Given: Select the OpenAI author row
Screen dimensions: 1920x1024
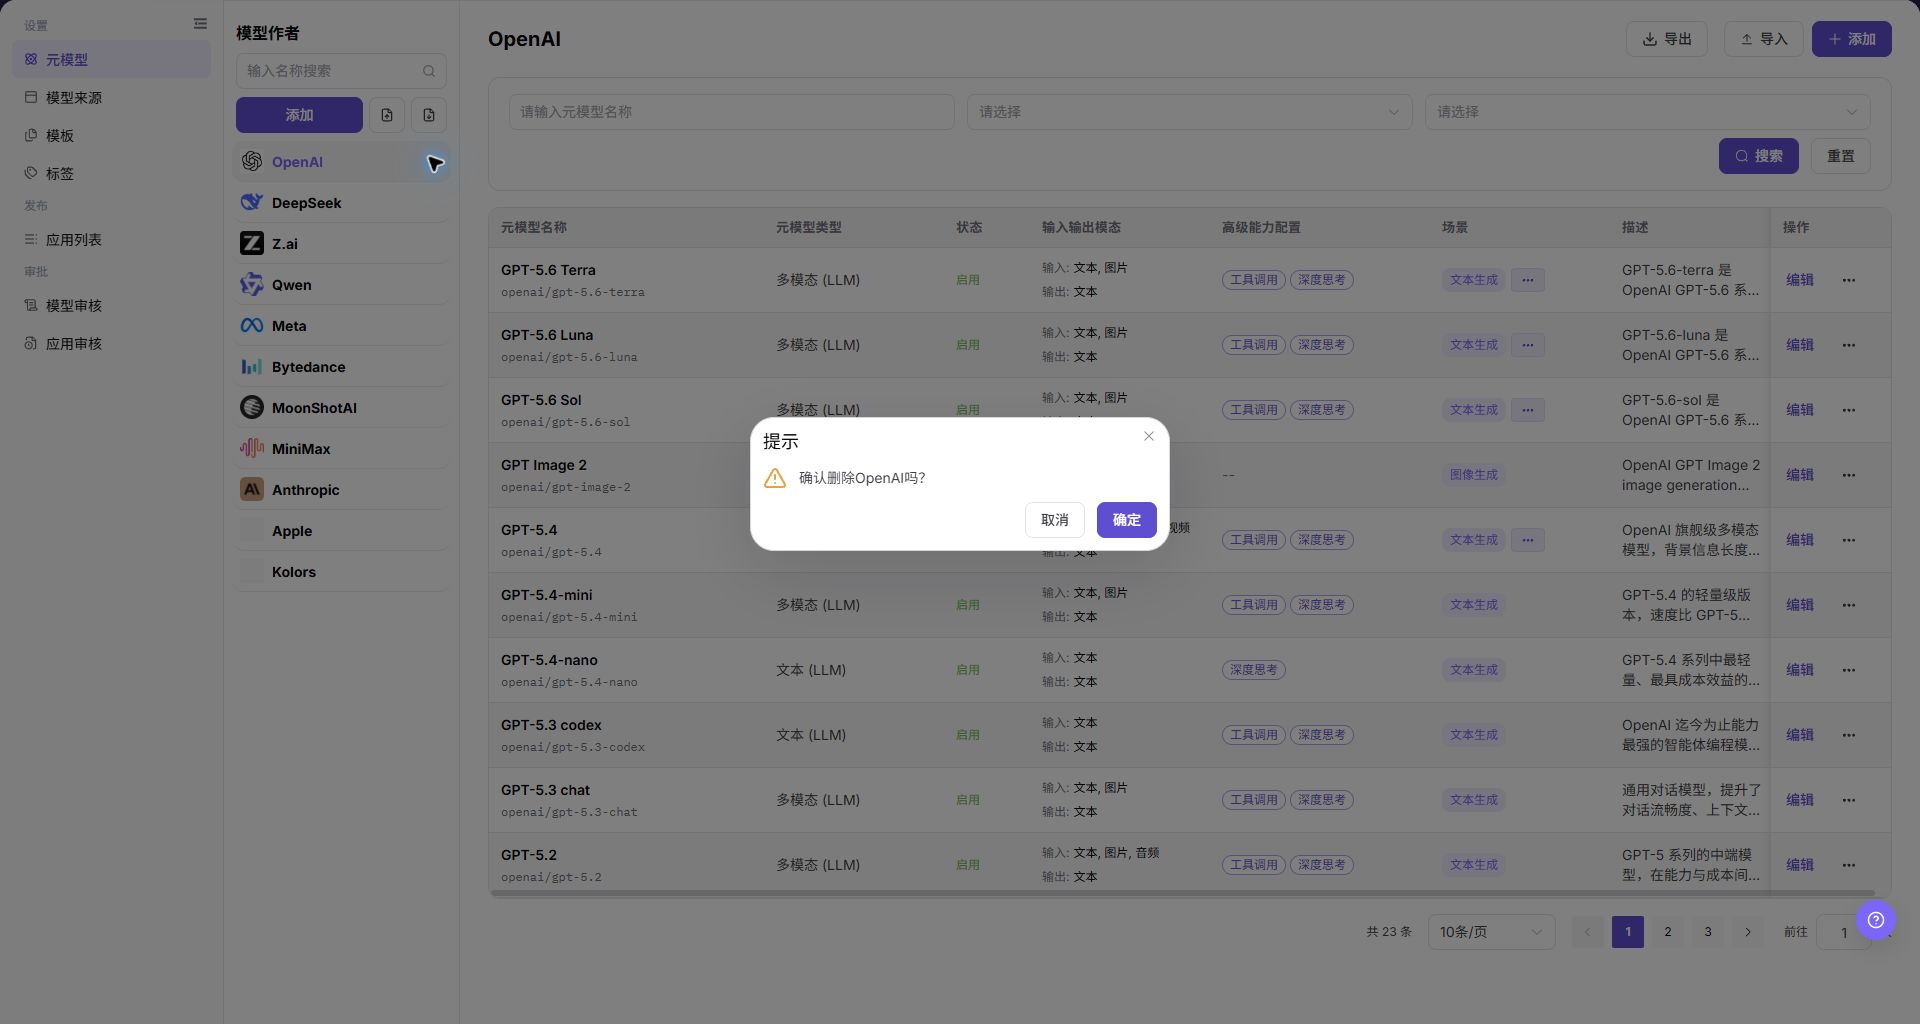Looking at the screenshot, I should [x=341, y=162].
